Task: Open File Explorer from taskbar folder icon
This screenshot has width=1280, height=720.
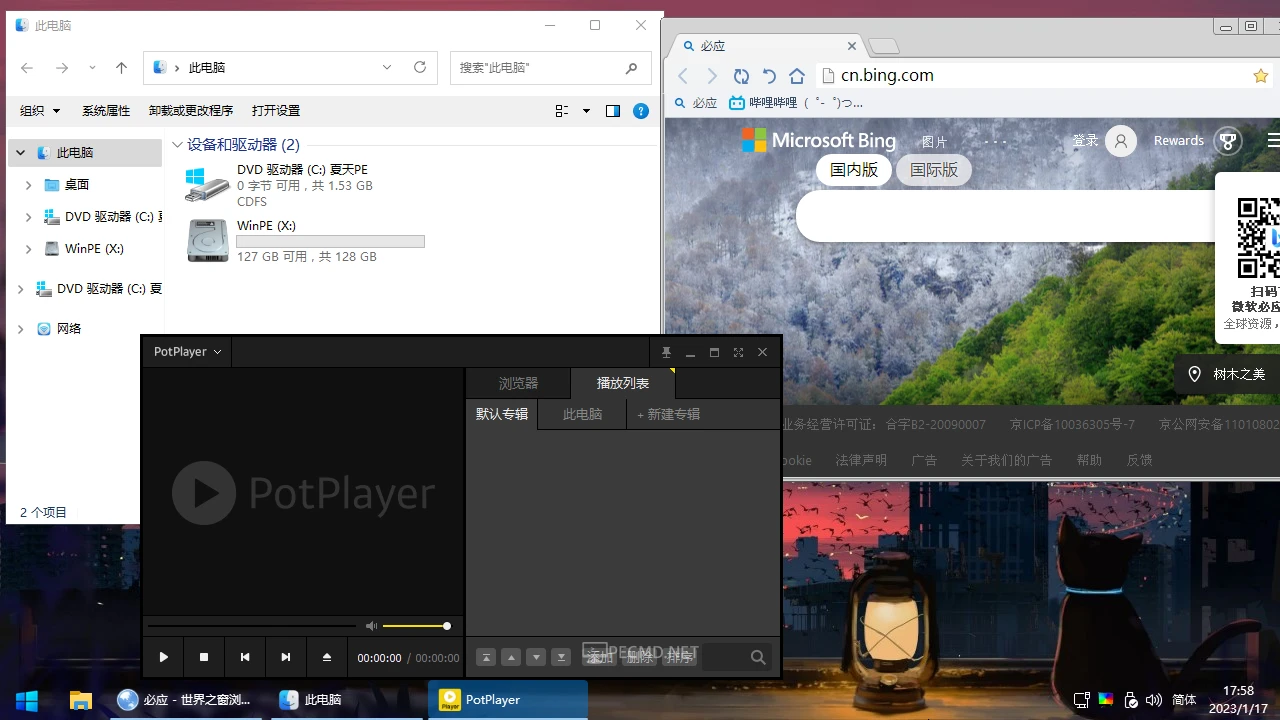Action: pyautogui.click(x=80, y=700)
